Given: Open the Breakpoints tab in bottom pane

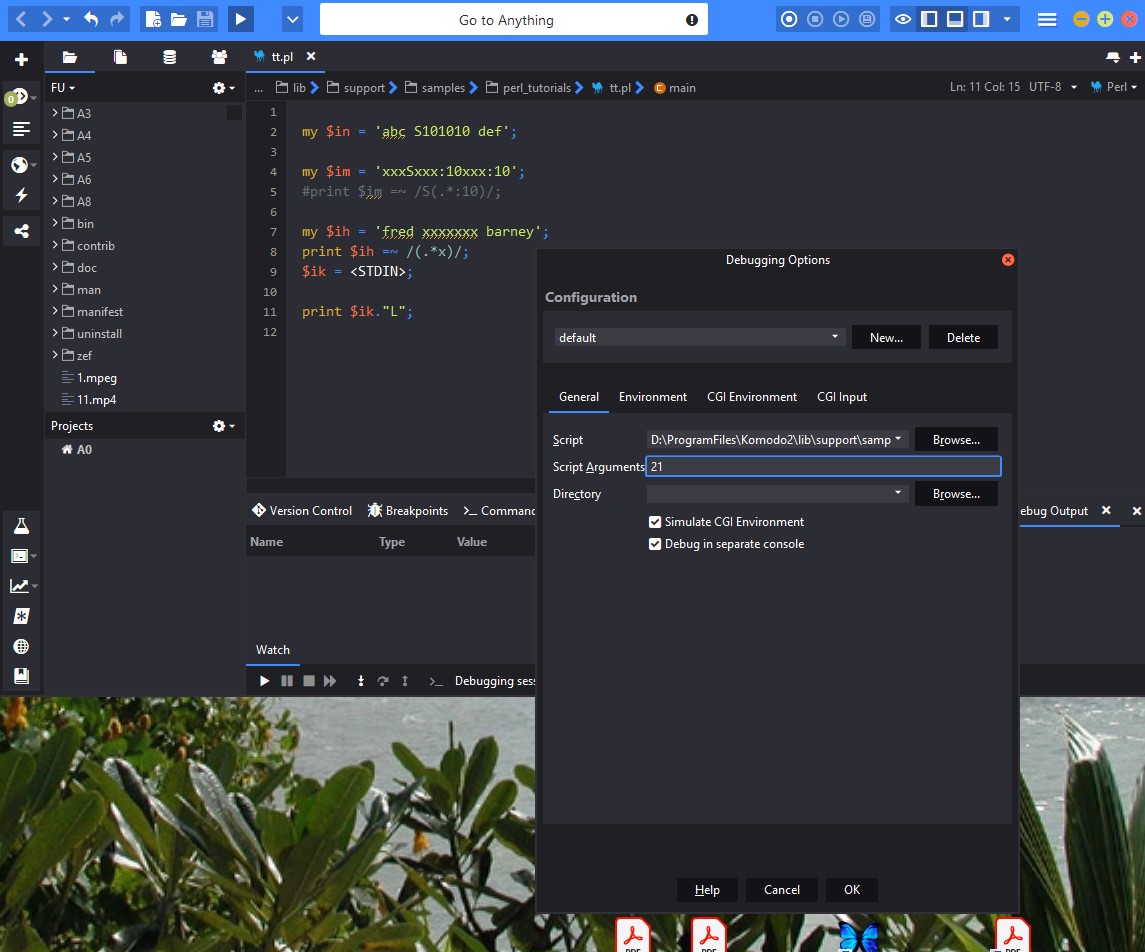Looking at the screenshot, I should (x=408, y=511).
